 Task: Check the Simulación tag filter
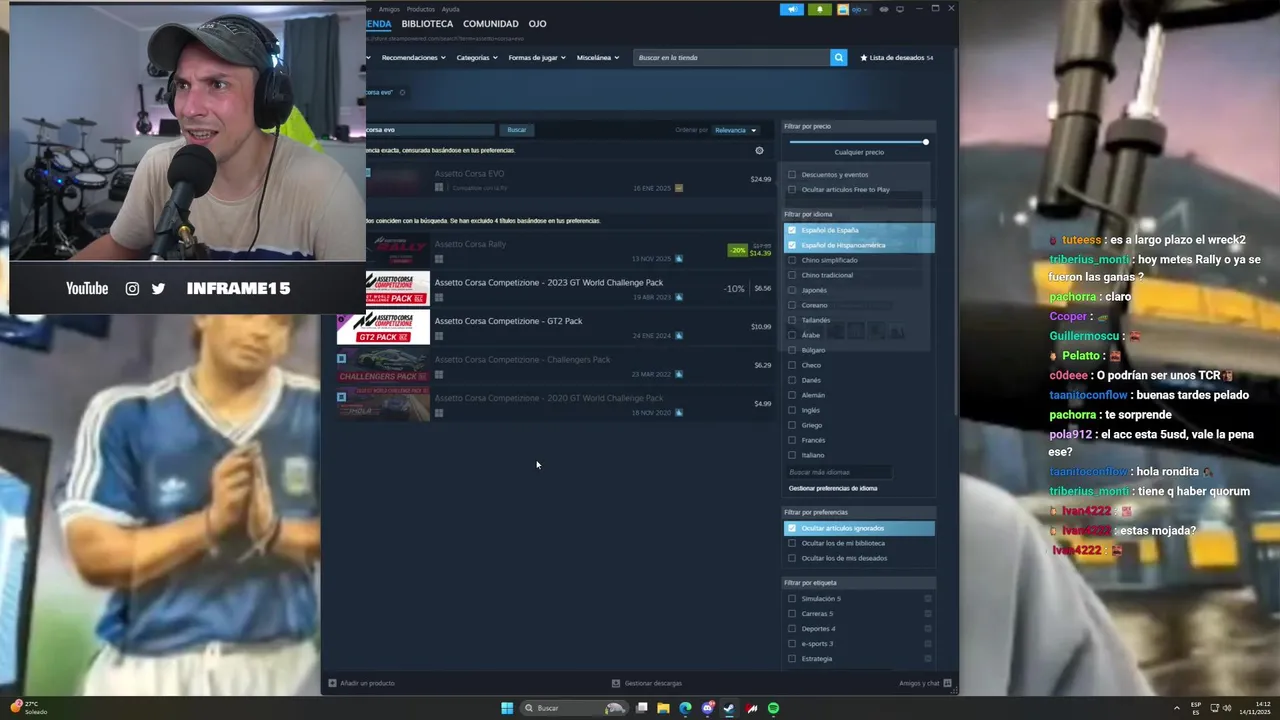[x=792, y=599]
